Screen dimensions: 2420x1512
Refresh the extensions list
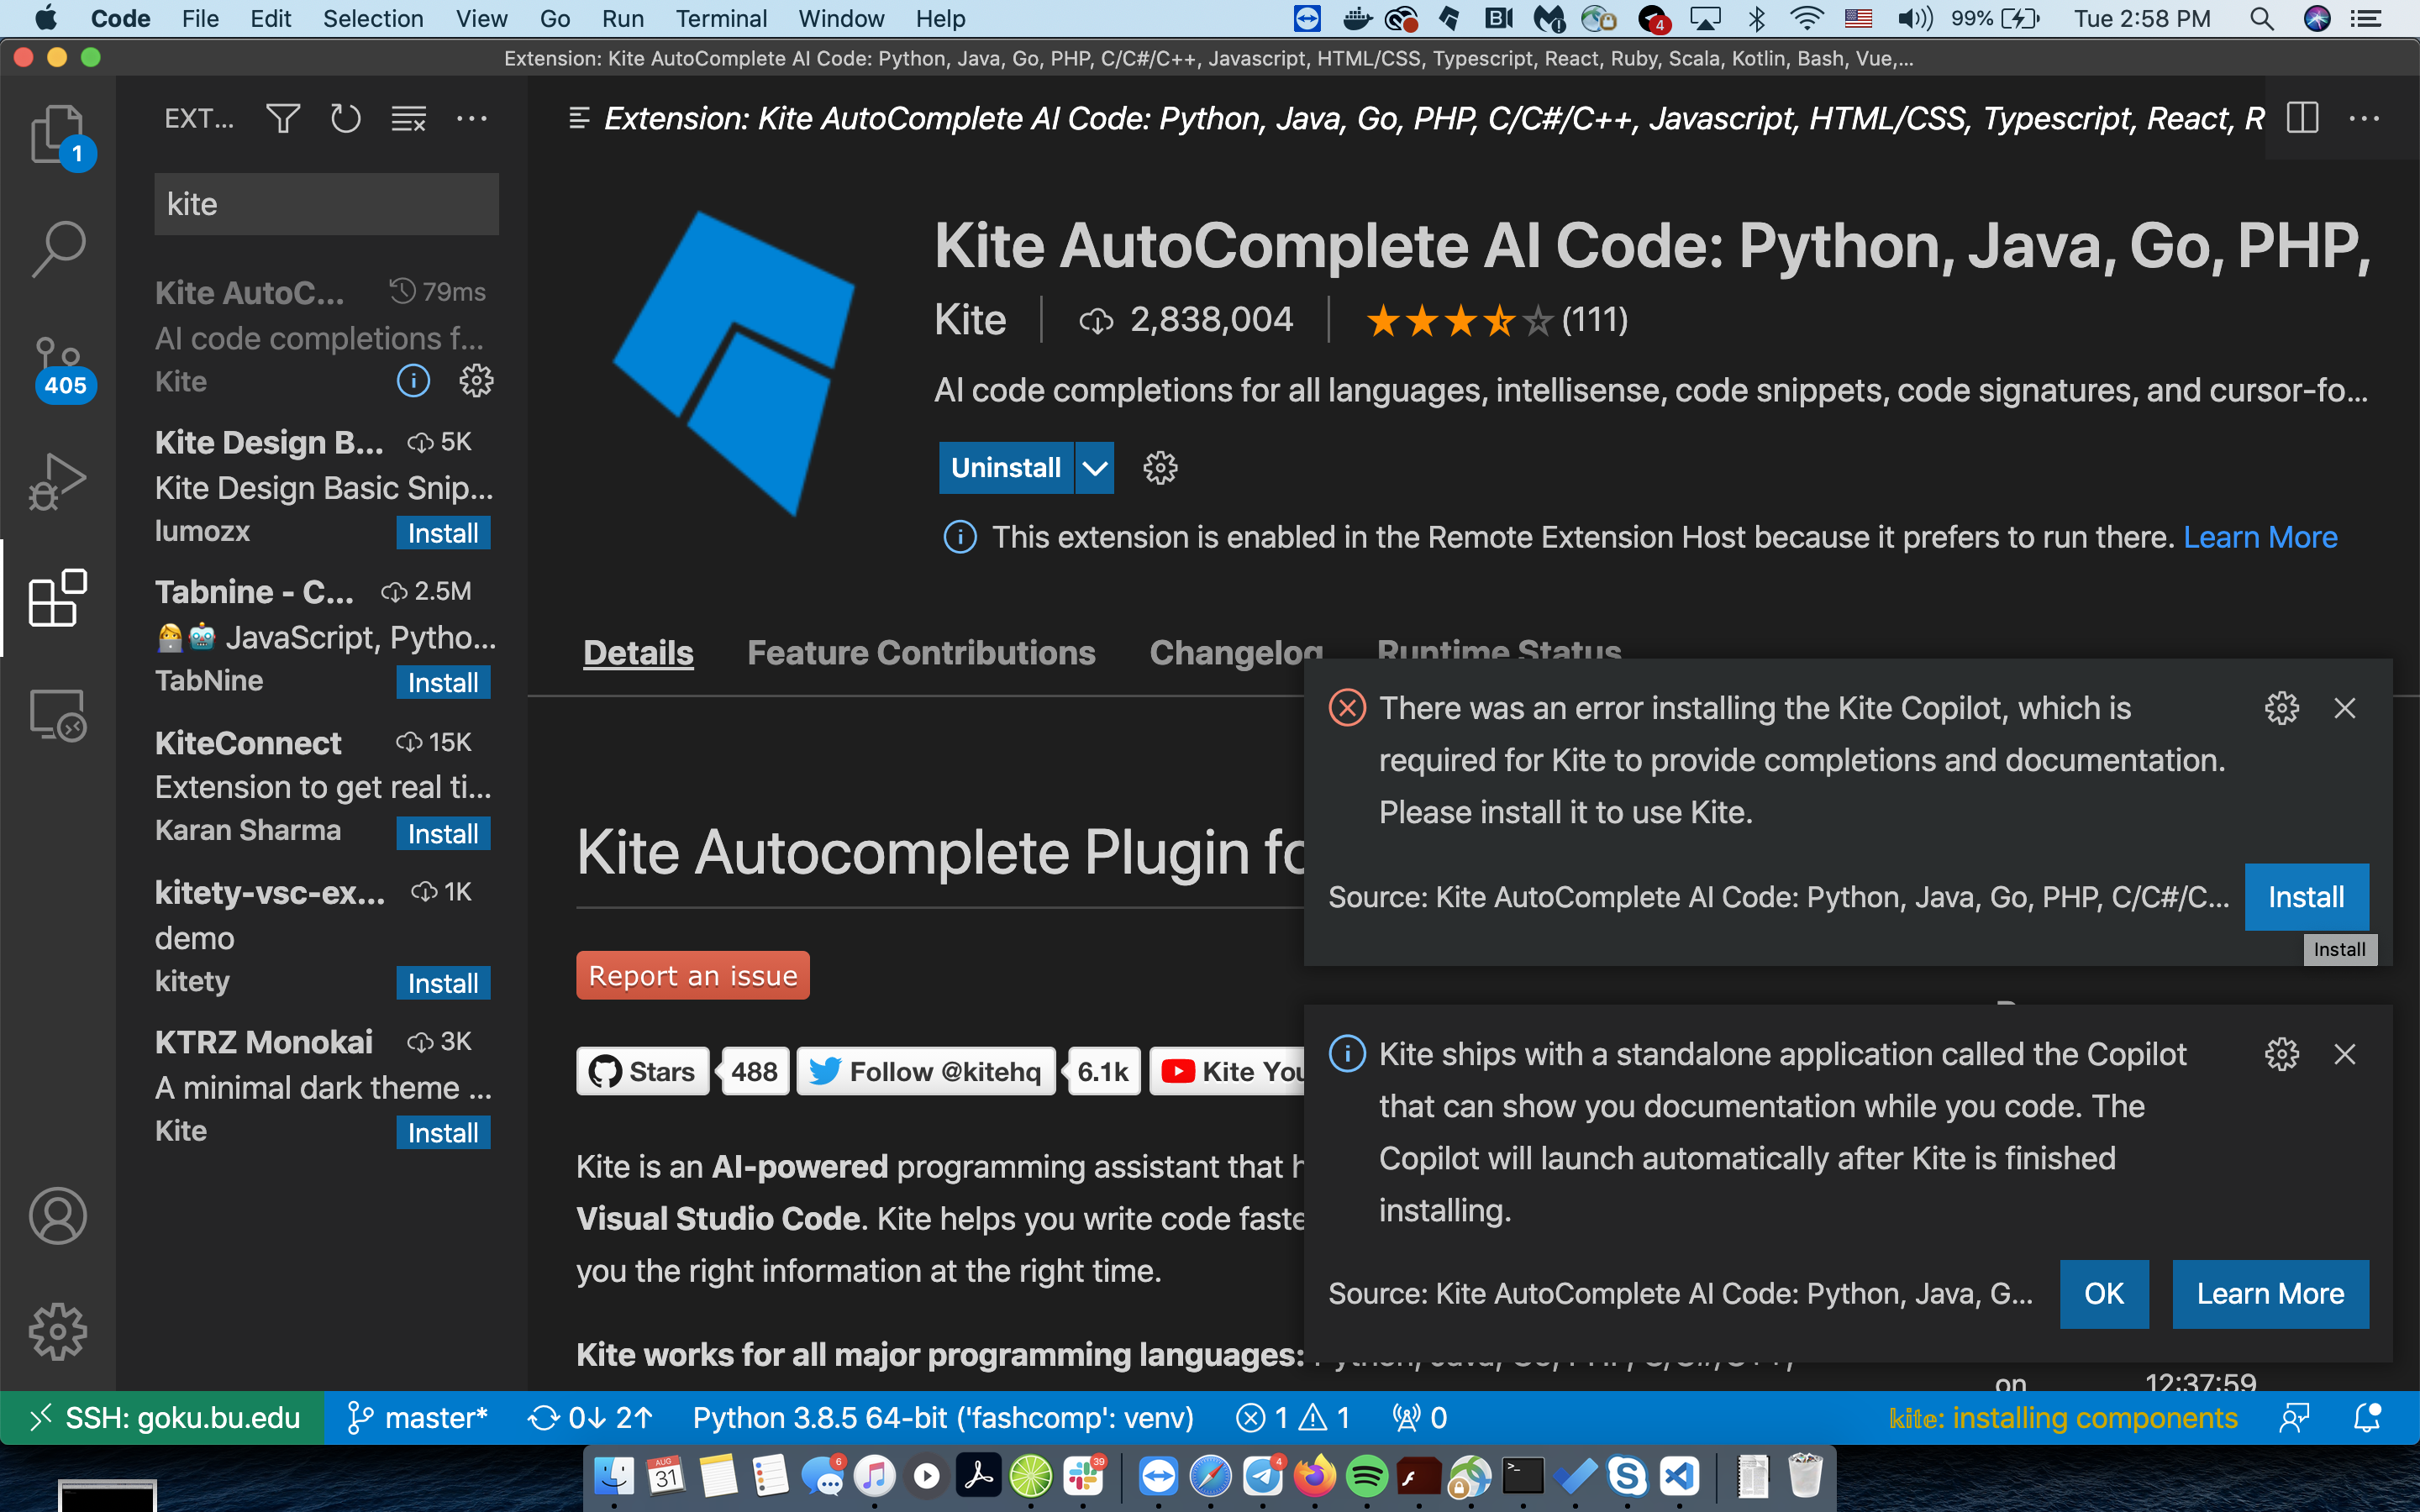coord(345,118)
